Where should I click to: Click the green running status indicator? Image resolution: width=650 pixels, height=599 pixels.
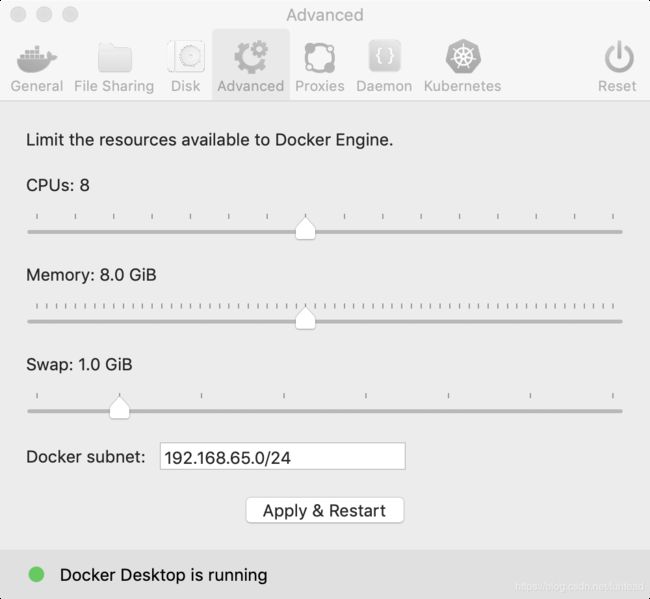tap(36, 574)
